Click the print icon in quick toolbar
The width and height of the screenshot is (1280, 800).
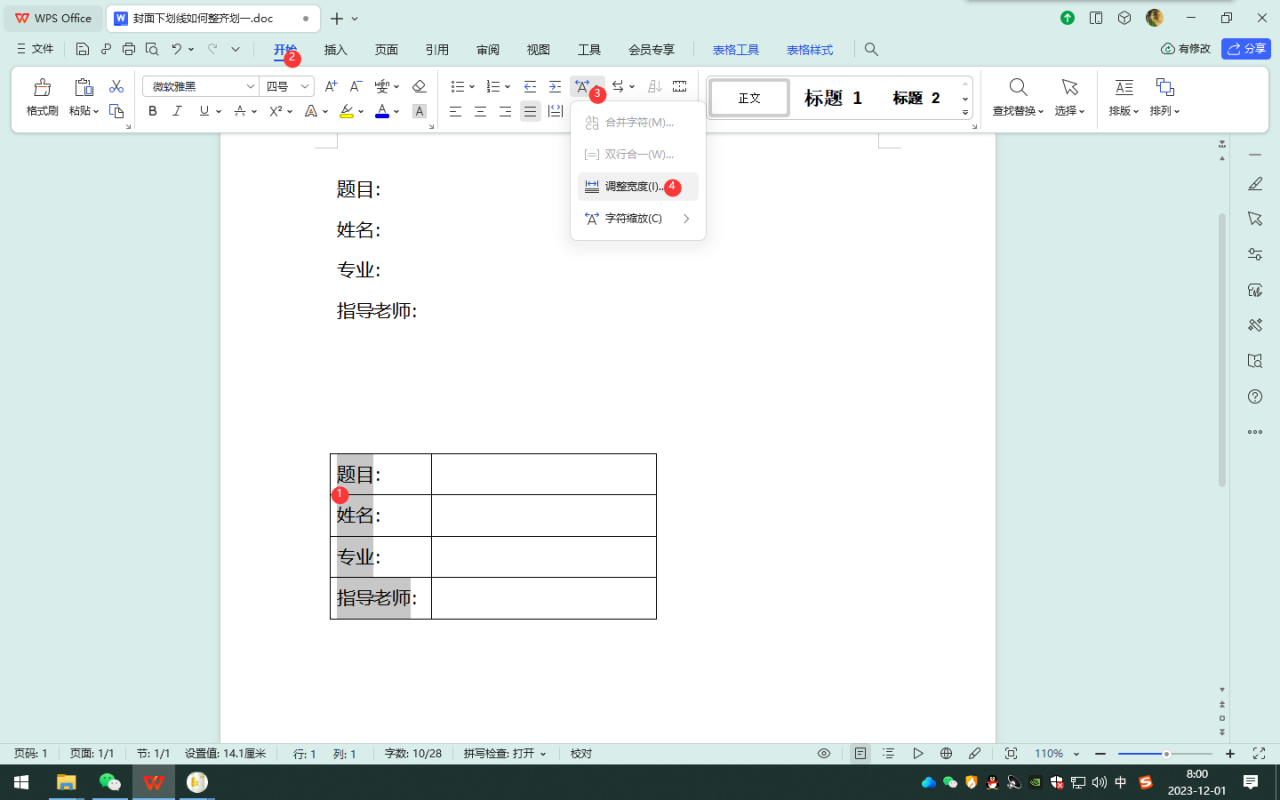click(x=128, y=49)
